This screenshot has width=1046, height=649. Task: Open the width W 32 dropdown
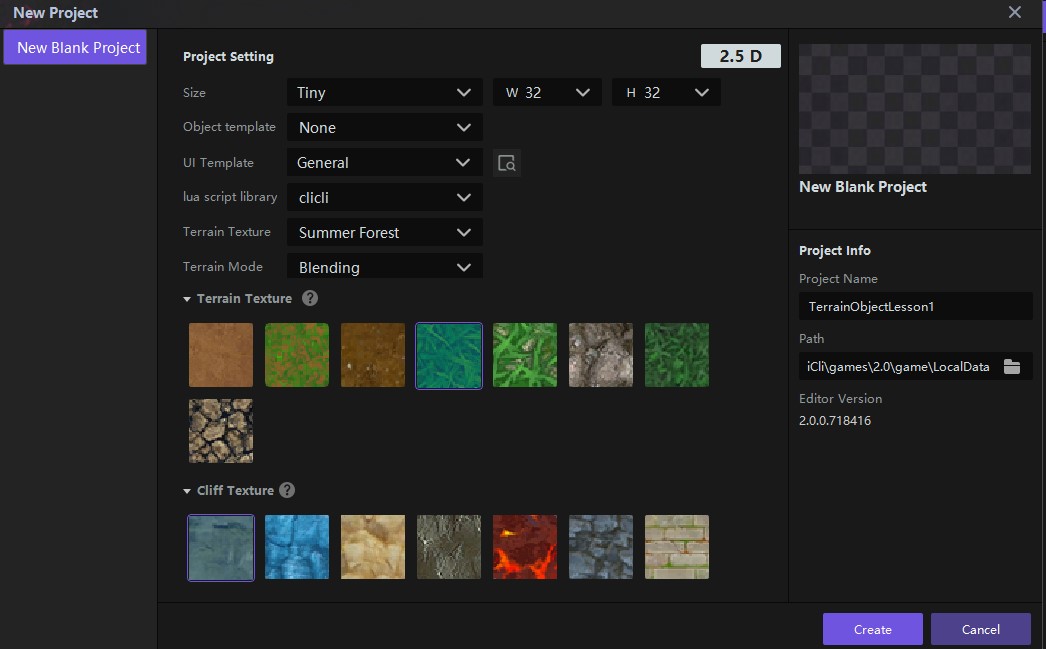coord(547,93)
